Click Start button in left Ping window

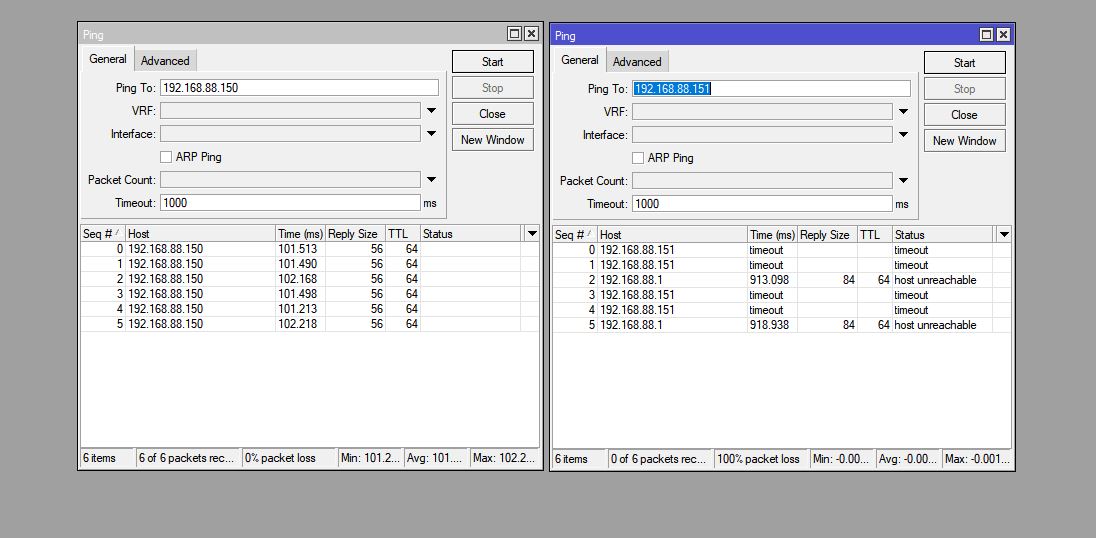492,61
